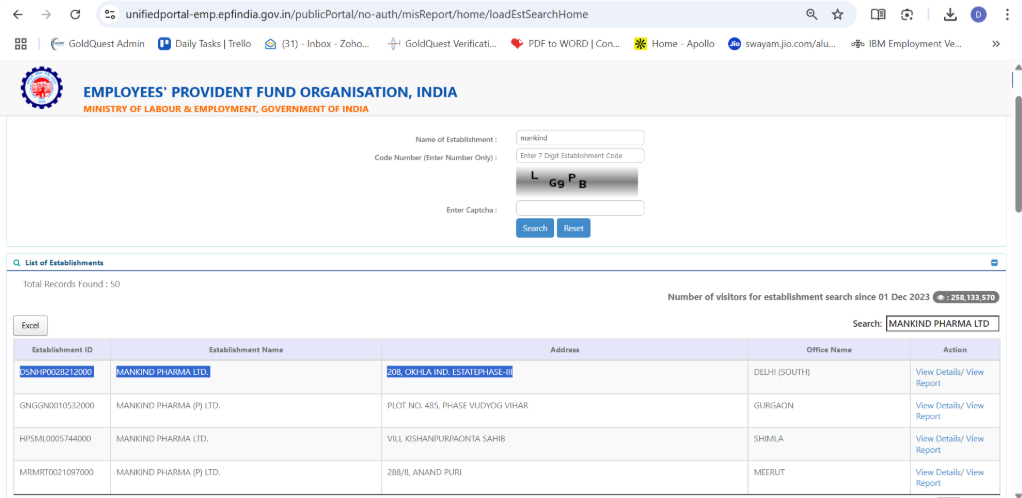Image resolution: width=1022 pixels, height=498 pixels.
Task: Click the EPFO logo emblem
Action: pyautogui.click(x=41, y=89)
